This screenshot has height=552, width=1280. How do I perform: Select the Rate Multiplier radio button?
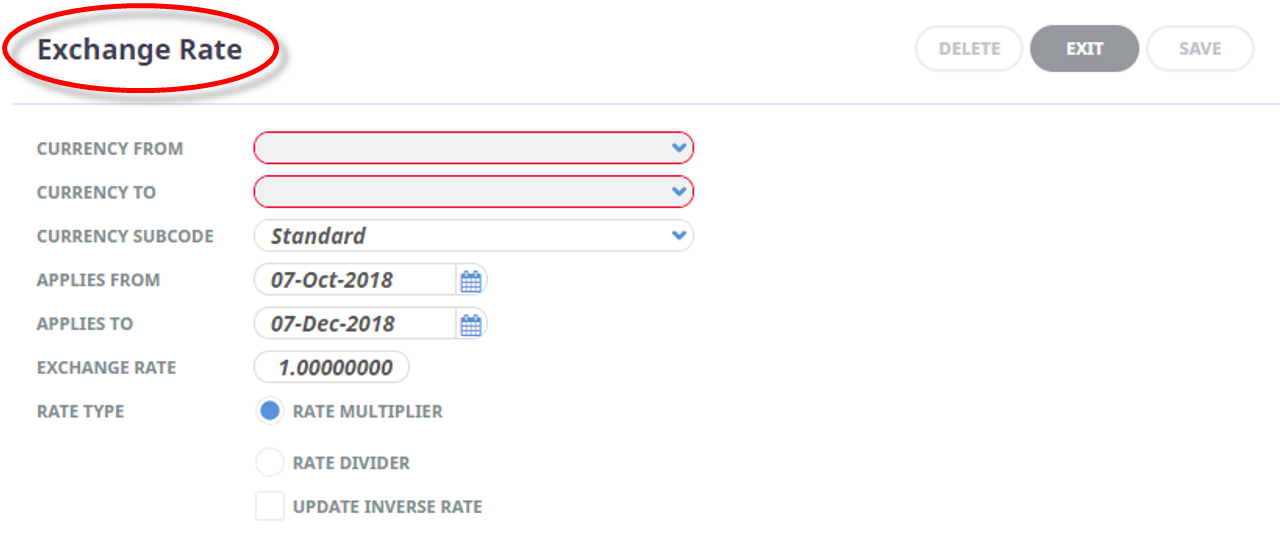coord(270,411)
